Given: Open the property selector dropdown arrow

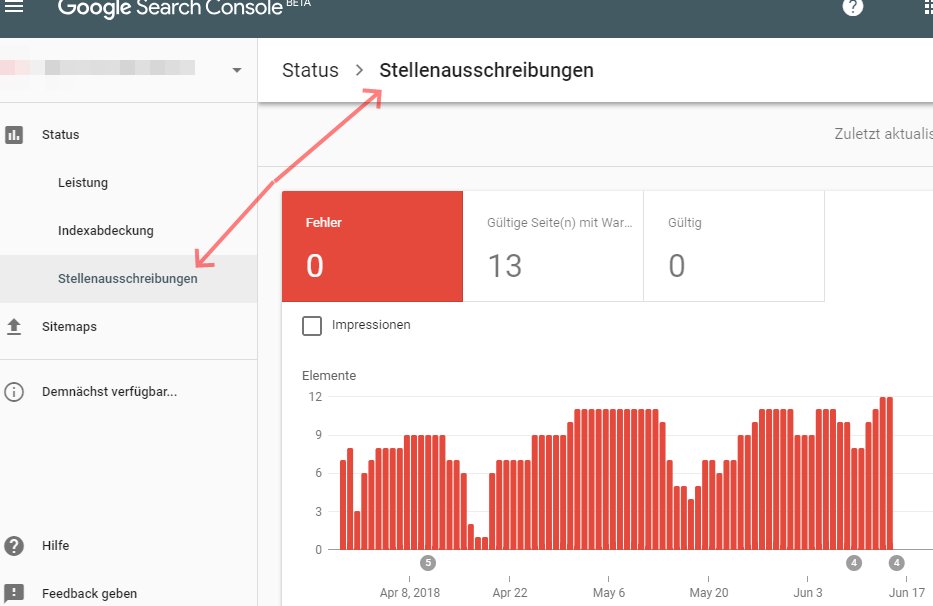Looking at the screenshot, I should pyautogui.click(x=236, y=70).
